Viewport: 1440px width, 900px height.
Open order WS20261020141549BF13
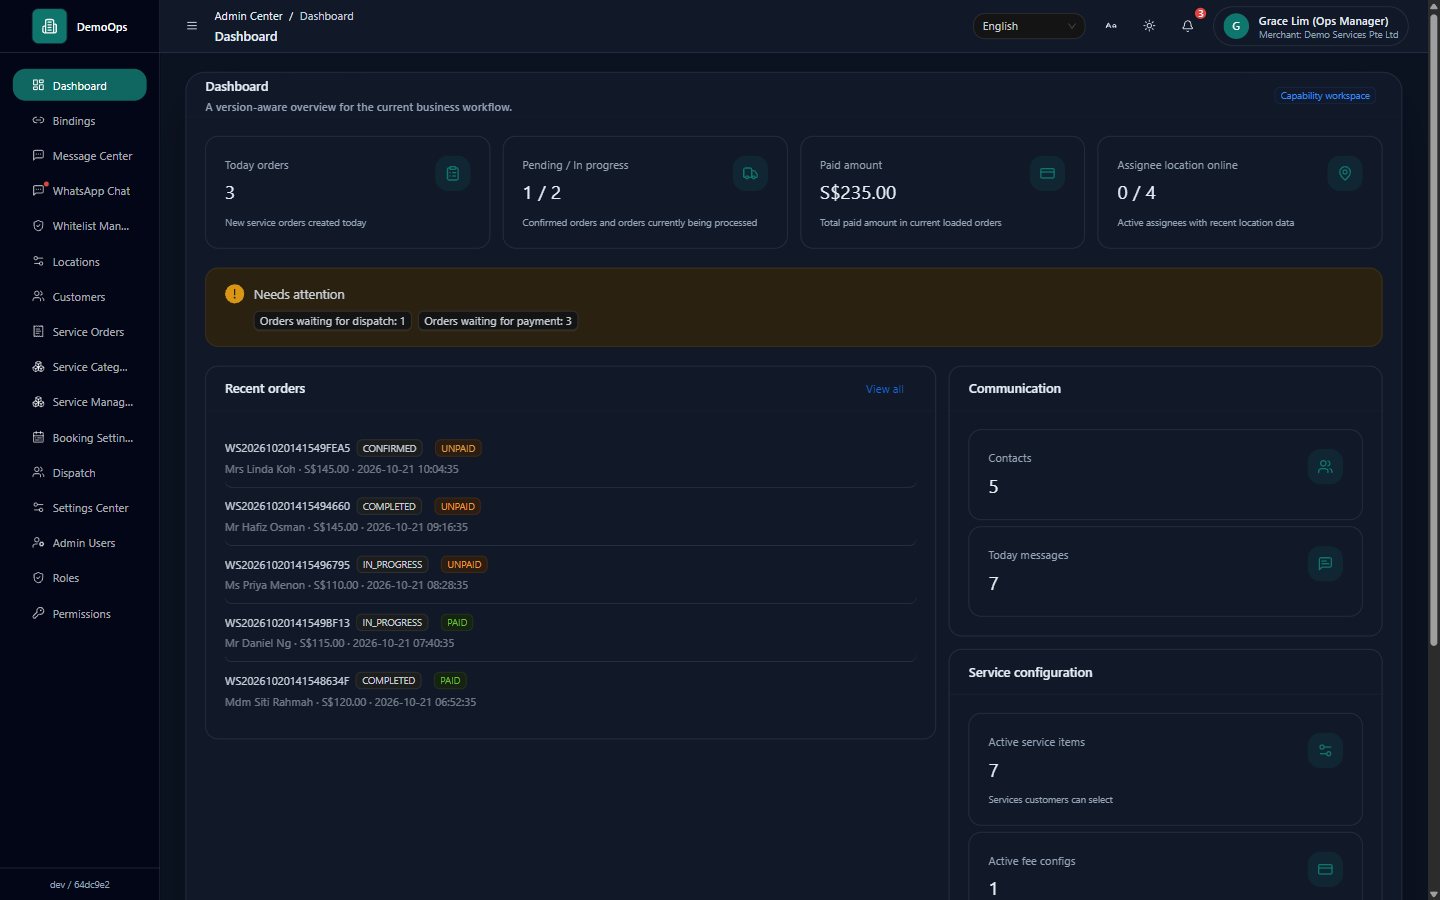pos(287,622)
